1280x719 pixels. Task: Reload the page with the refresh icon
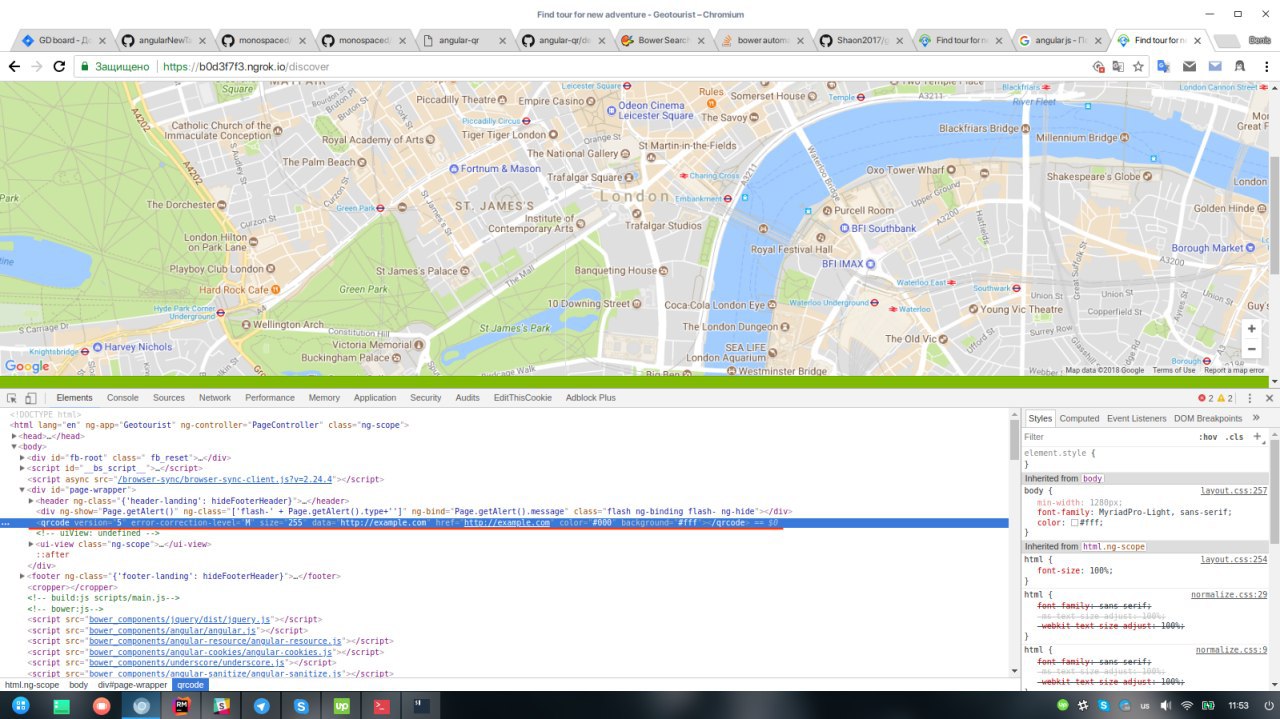point(59,66)
